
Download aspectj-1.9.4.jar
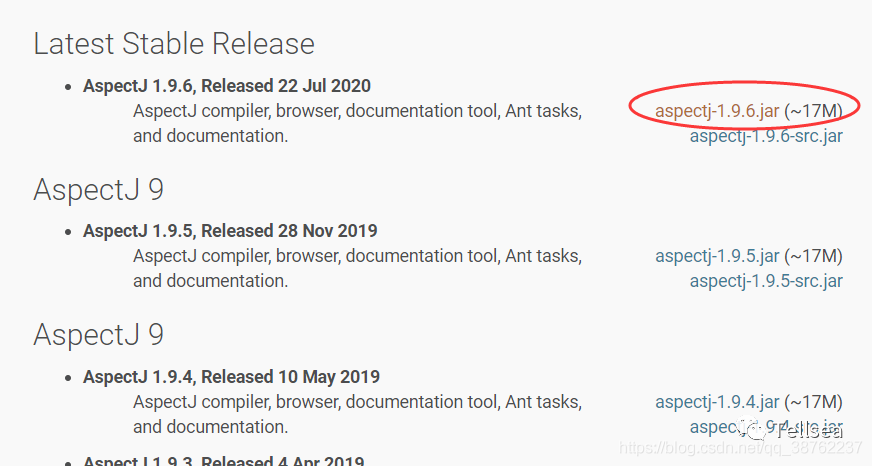(x=716, y=402)
